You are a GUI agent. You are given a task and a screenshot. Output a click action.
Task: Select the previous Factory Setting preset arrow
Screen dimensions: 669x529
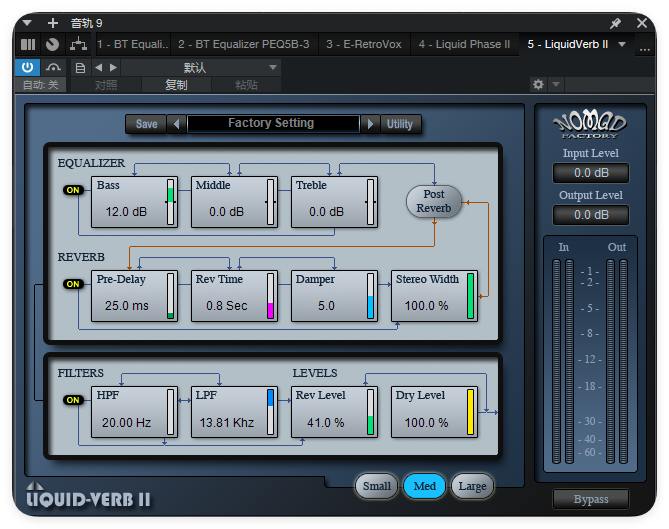177,124
